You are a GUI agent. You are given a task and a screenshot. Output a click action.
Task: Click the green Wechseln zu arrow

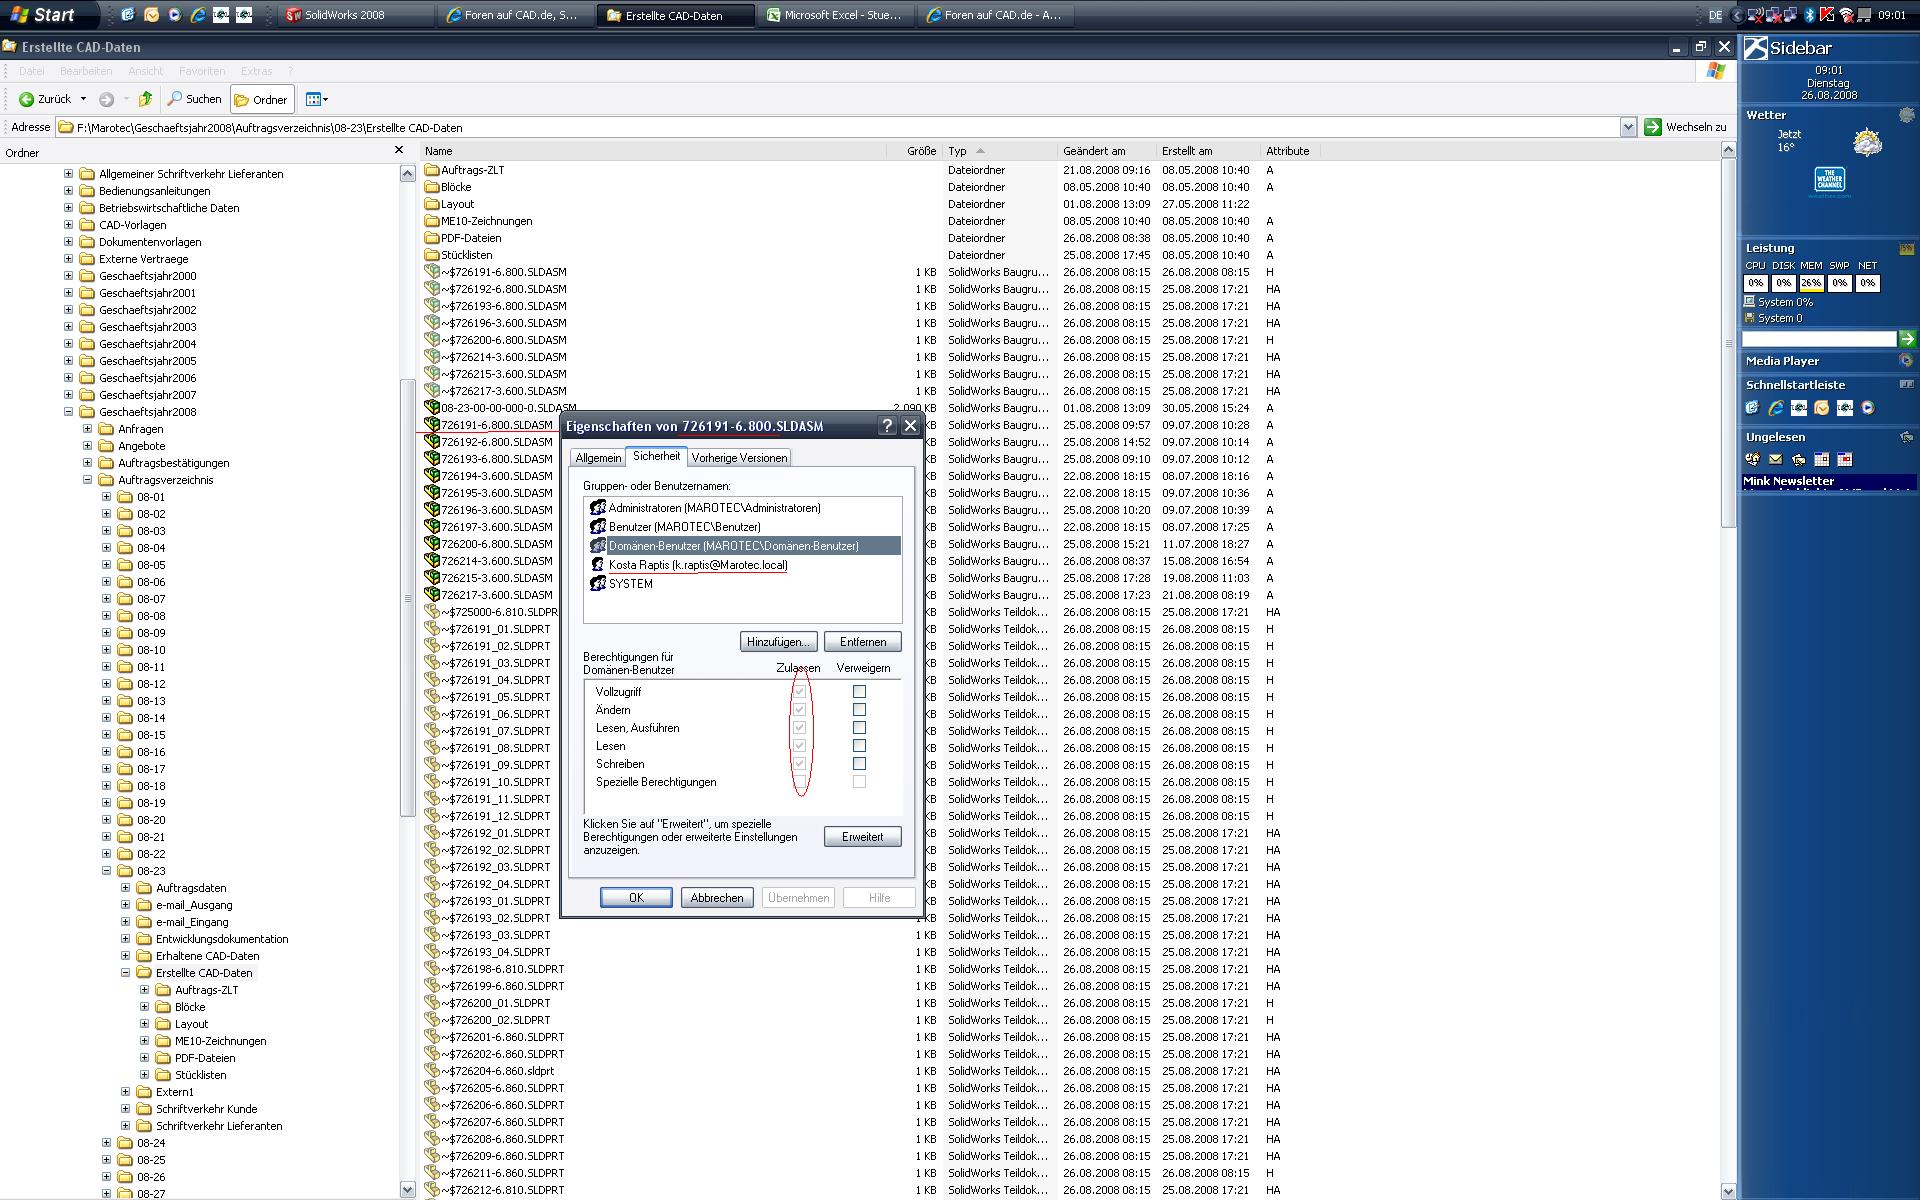[x=1653, y=127]
